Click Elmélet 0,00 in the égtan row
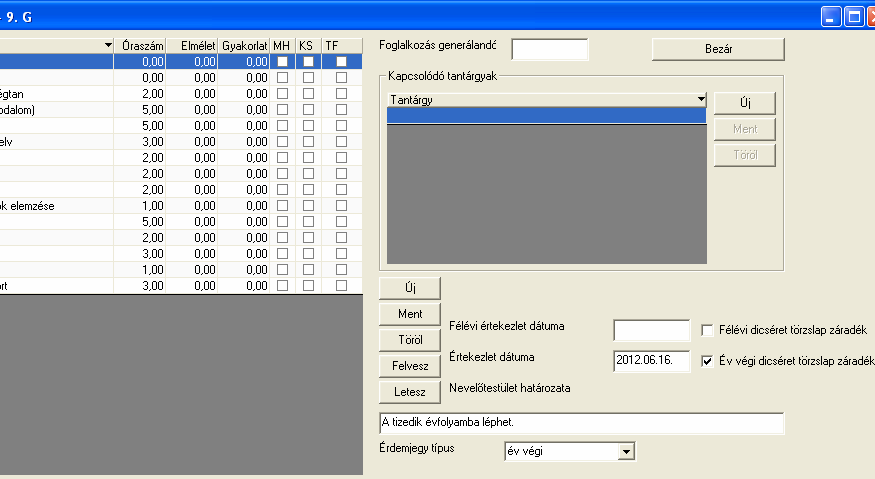 [x=192, y=94]
